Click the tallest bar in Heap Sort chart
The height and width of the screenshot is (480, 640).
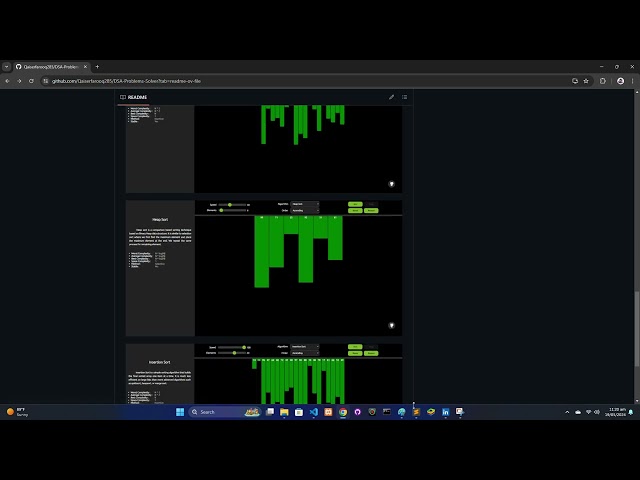pos(262,251)
